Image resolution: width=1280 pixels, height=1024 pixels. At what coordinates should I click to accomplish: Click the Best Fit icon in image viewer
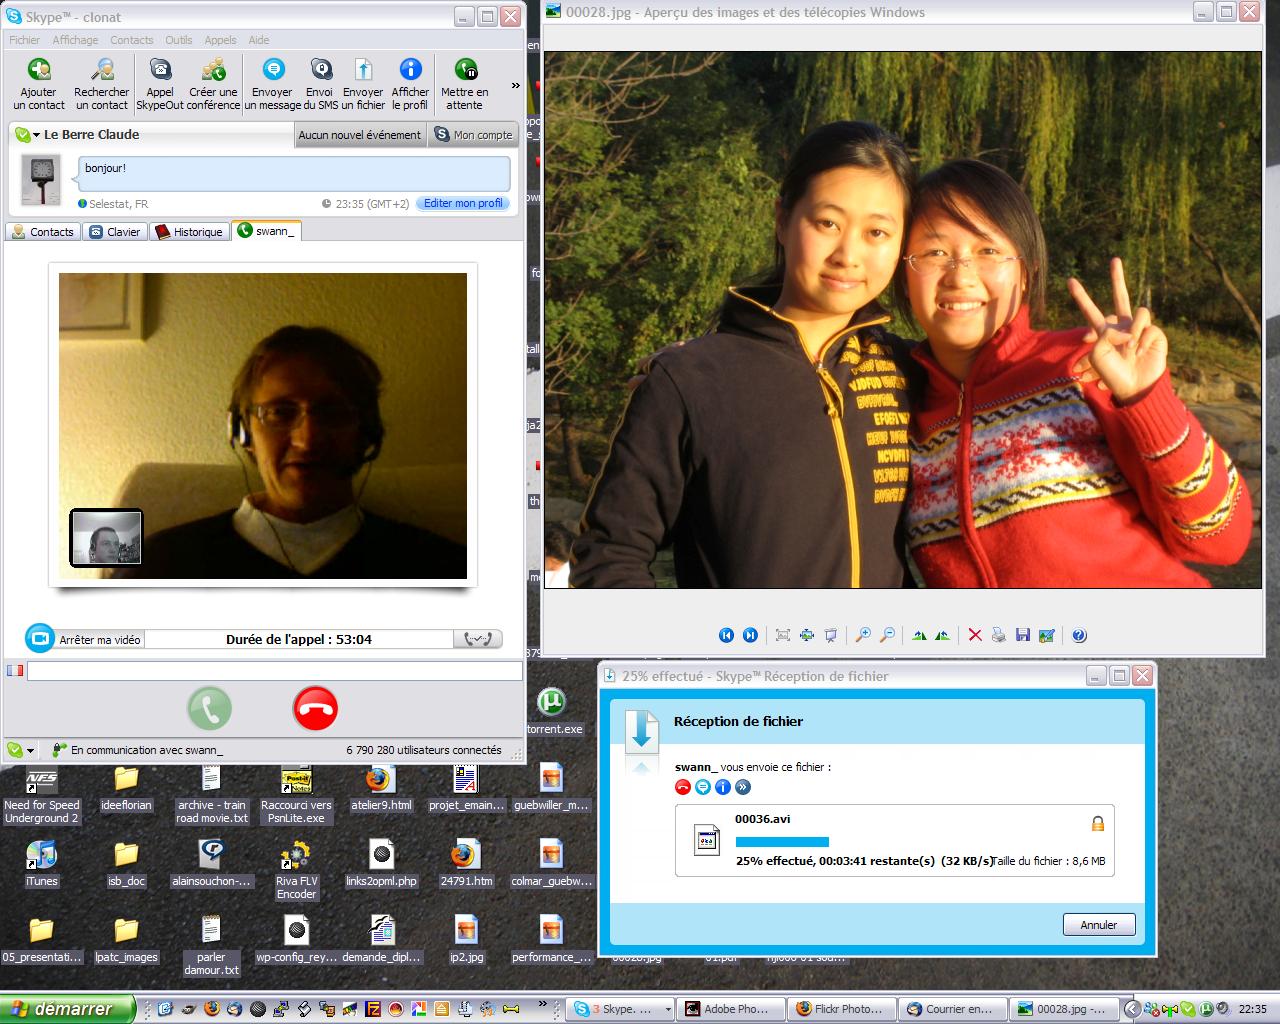783,635
